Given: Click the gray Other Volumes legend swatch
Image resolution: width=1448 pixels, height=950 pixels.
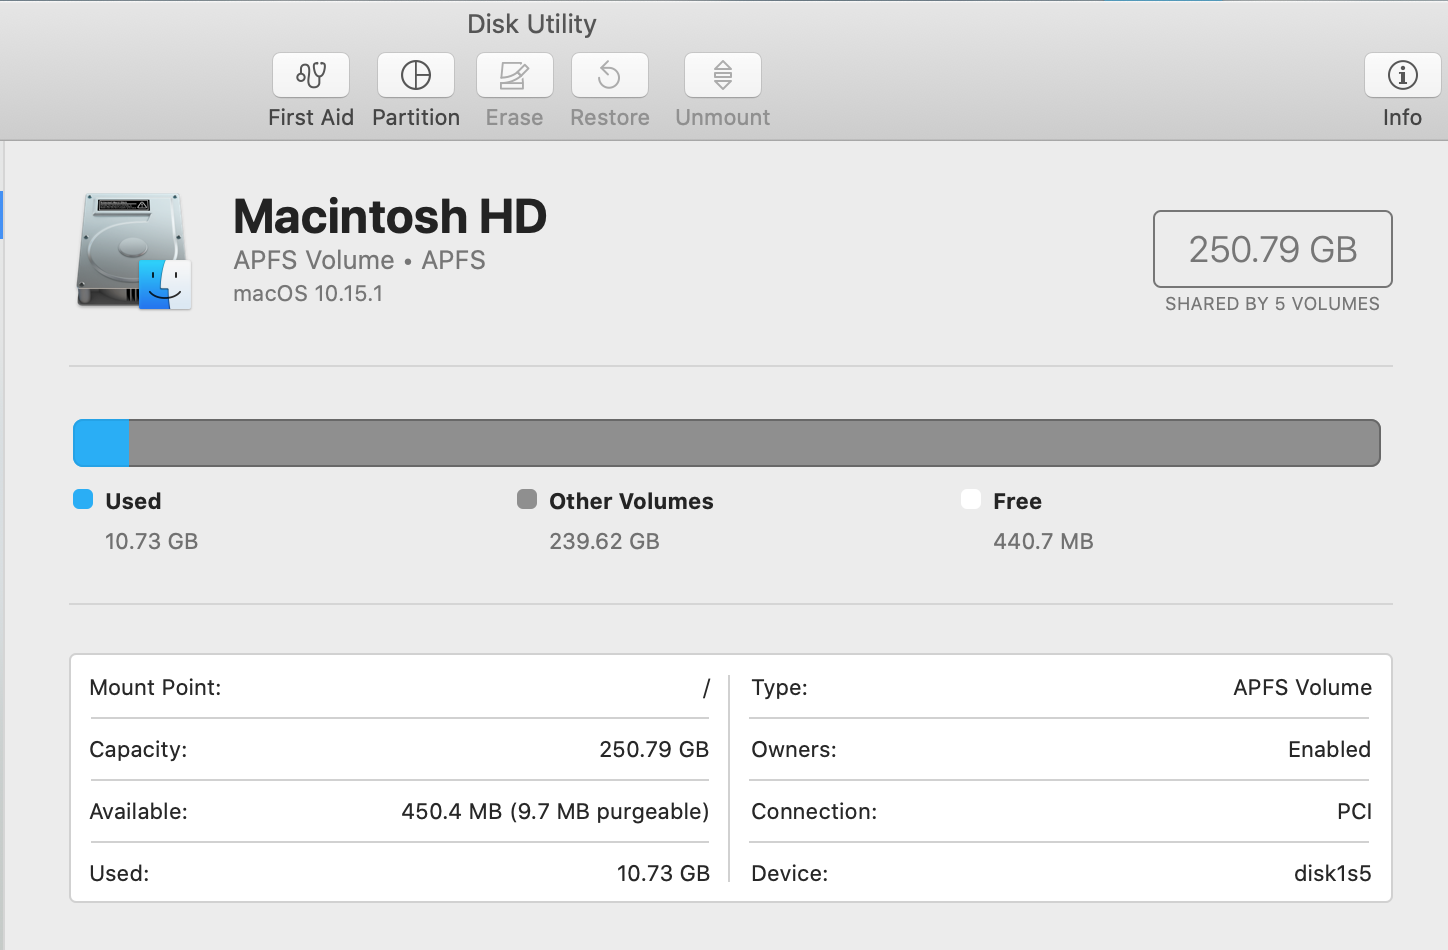Looking at the screenshot, I should [x=527, y=499].
